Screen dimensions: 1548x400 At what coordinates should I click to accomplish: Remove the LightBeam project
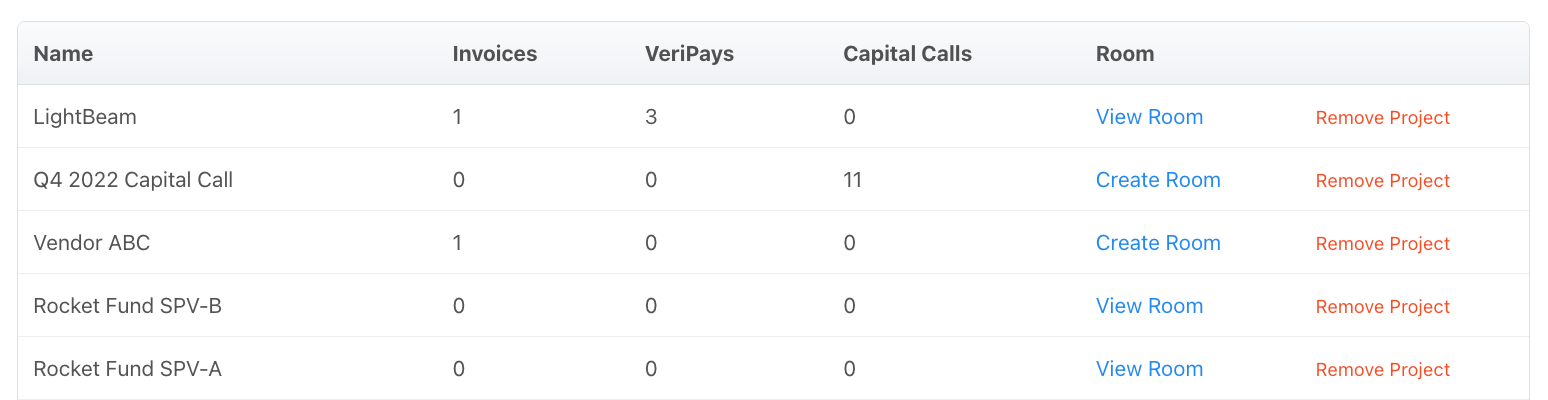[x=1382, y=118]
